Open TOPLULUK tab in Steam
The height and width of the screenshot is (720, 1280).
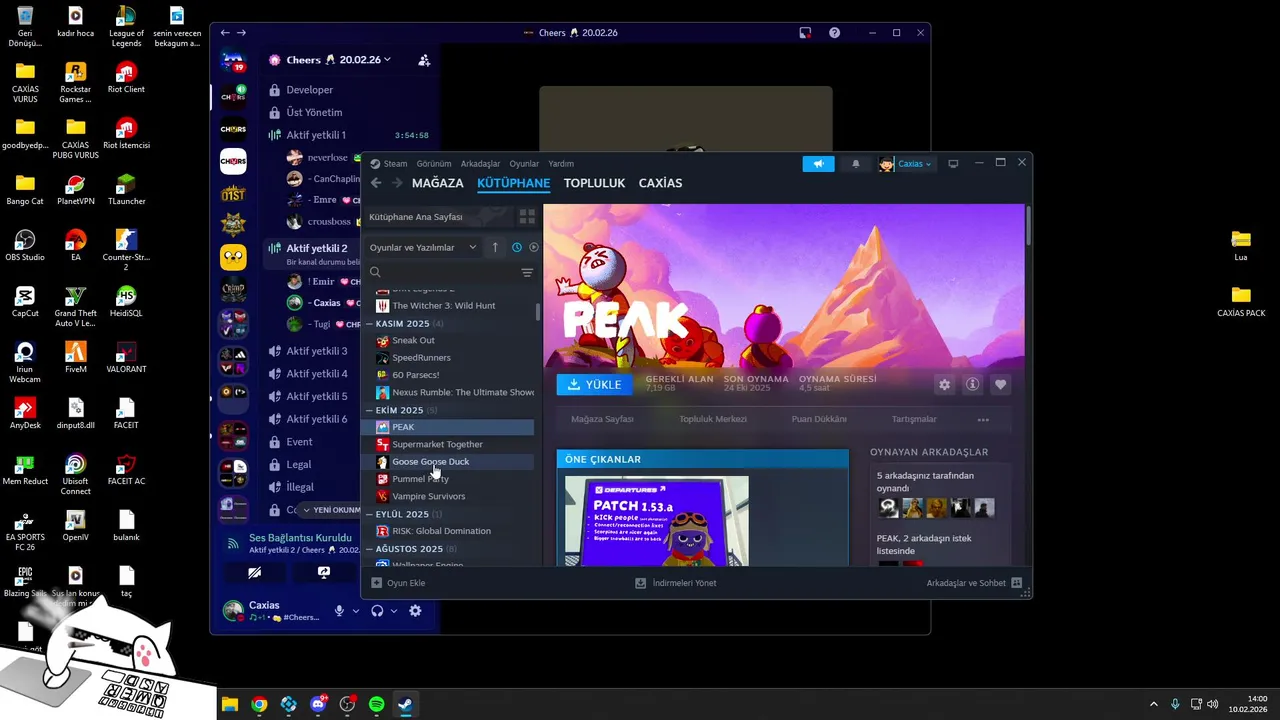click(594, 183)
